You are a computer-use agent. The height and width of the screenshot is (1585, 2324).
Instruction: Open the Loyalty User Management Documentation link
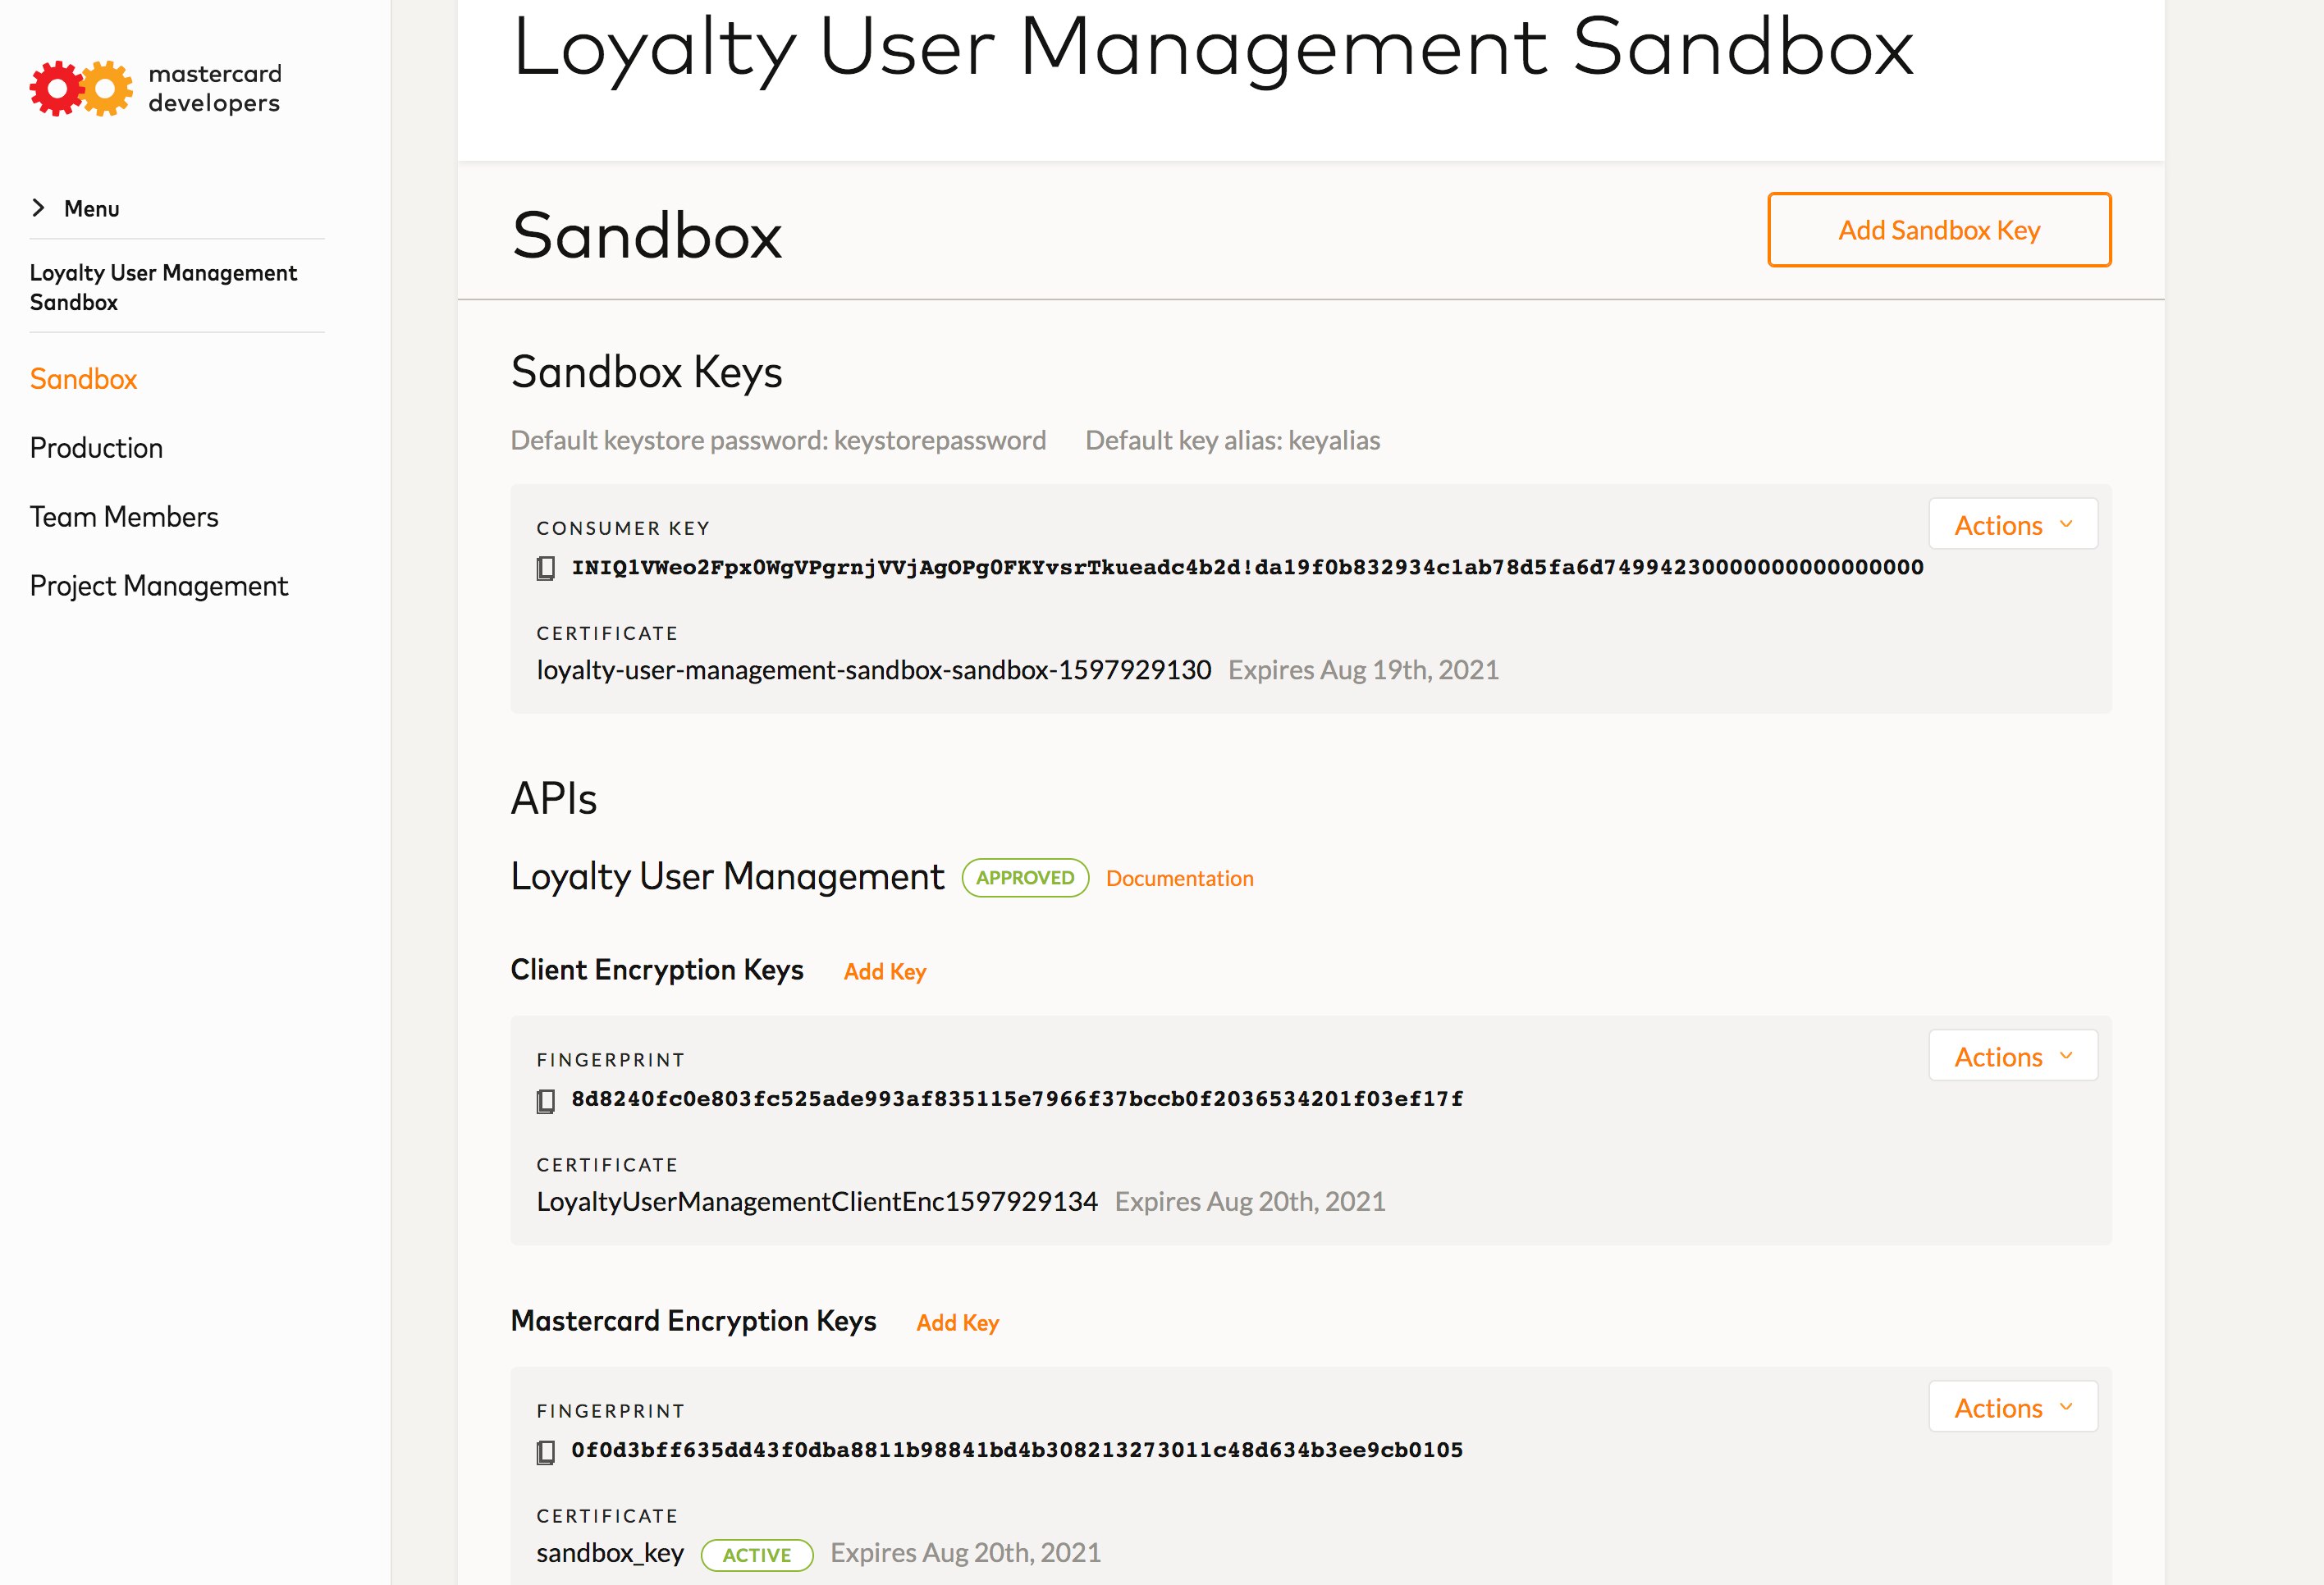(x=1179, y=878)
